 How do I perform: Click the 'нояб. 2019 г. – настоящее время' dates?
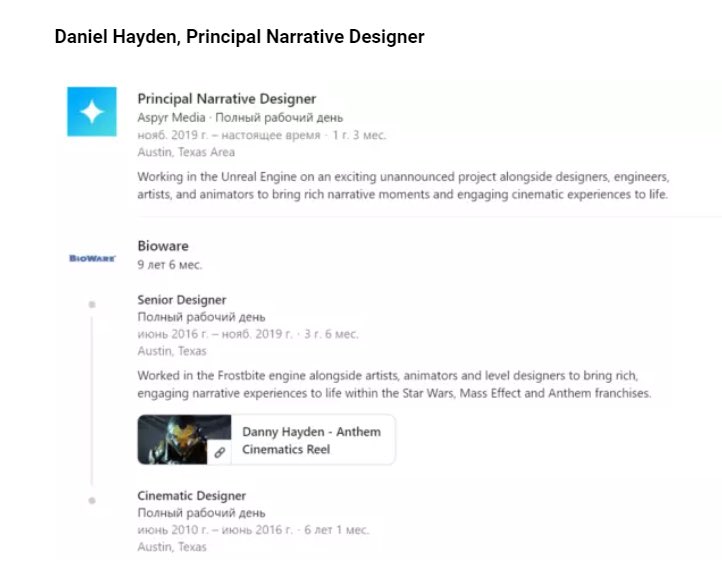[x=228, y=135]
